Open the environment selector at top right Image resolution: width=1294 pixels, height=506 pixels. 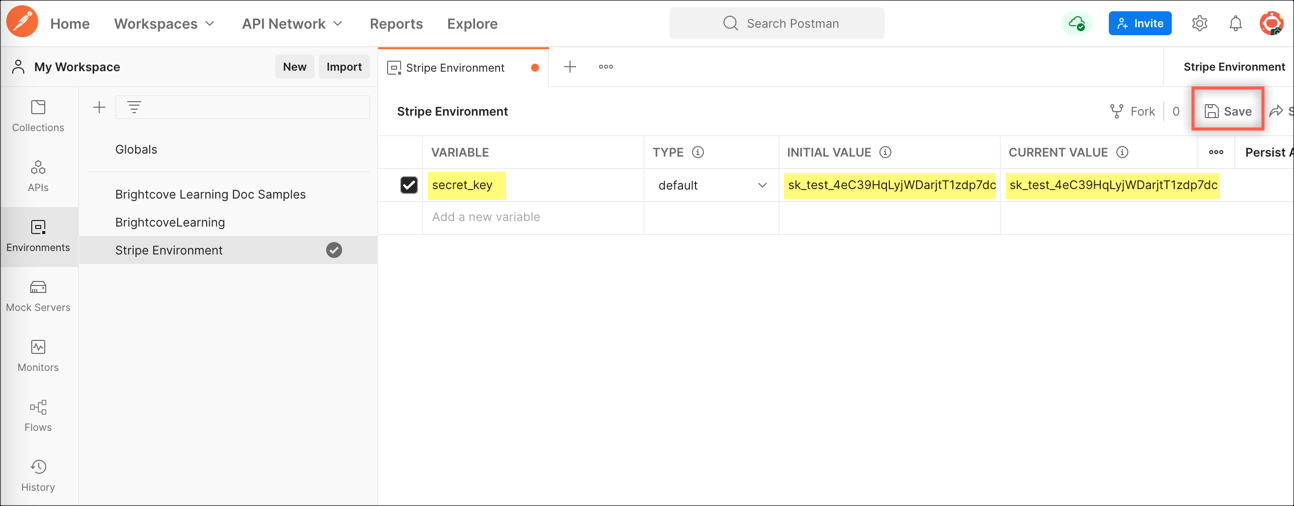1234,67
